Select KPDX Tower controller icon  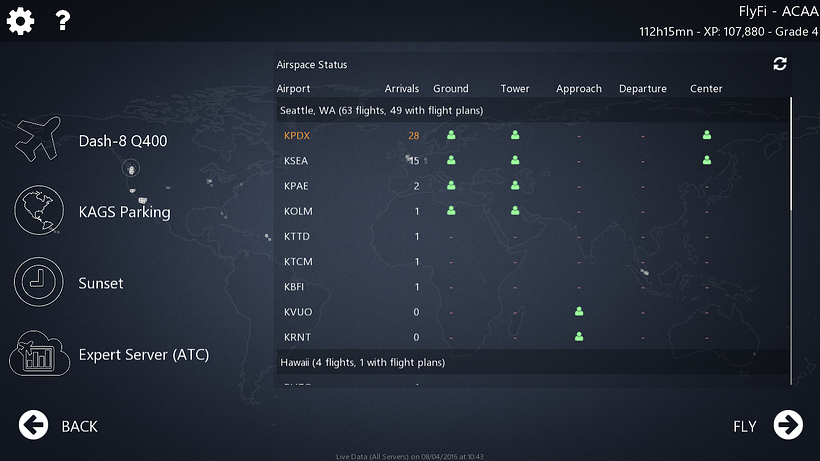click(515, 135)
